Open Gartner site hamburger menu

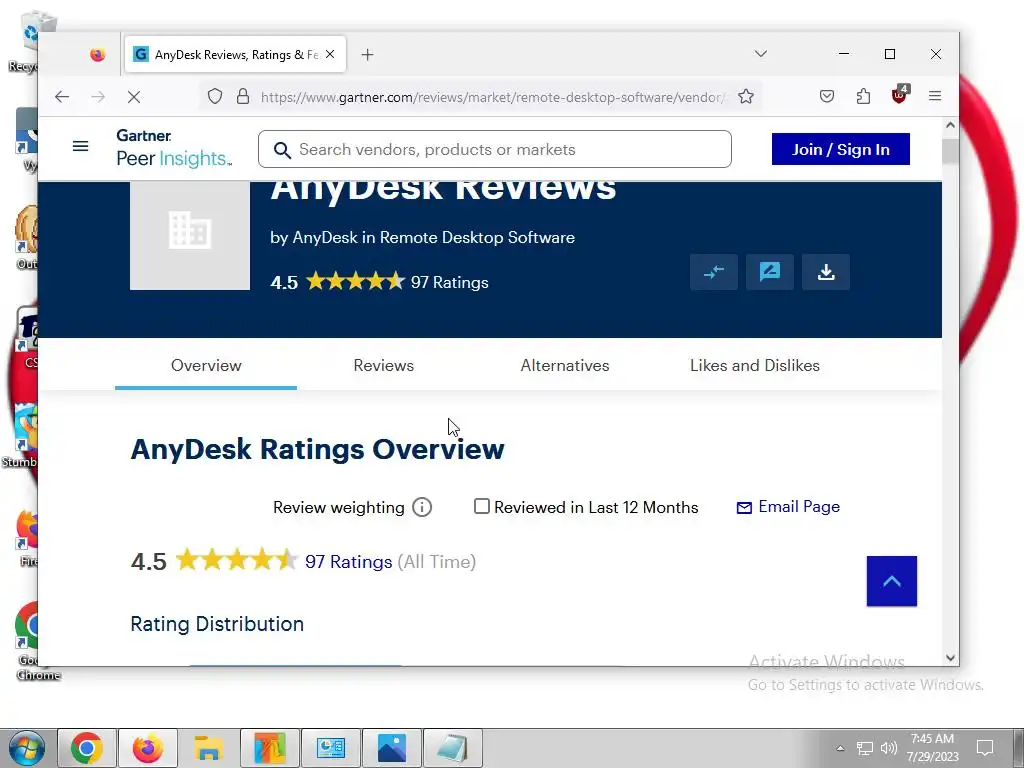tap(80, 146)
